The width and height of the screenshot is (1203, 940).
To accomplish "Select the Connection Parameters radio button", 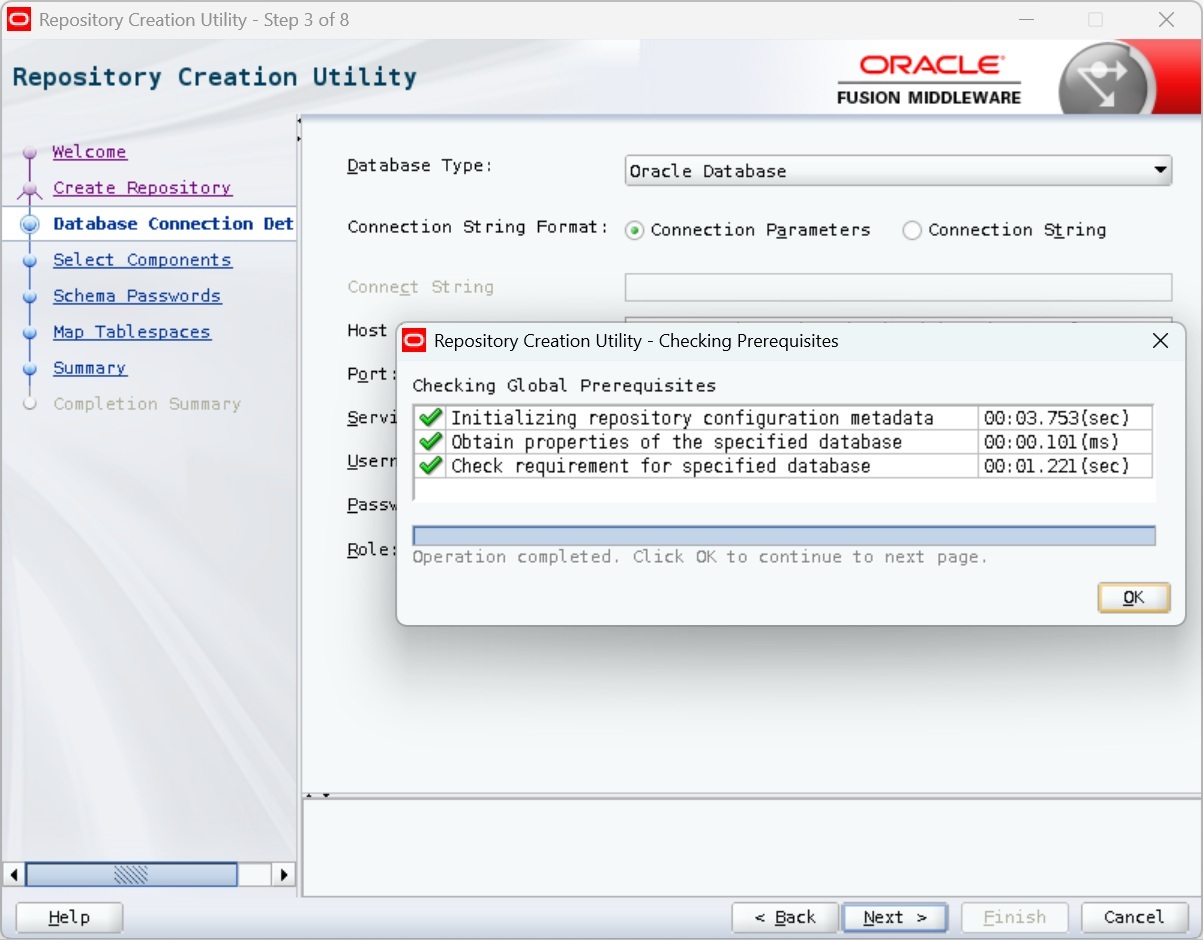I will coord(634,230).
